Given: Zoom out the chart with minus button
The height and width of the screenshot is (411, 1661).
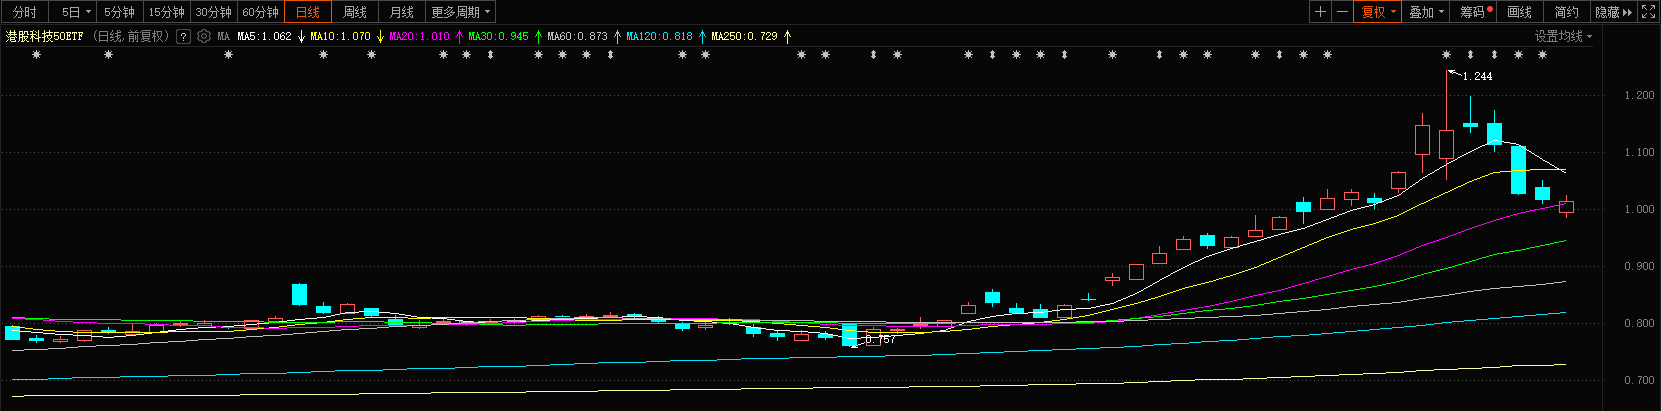Looking at the screenshot, I should [x=1343, y=12].
